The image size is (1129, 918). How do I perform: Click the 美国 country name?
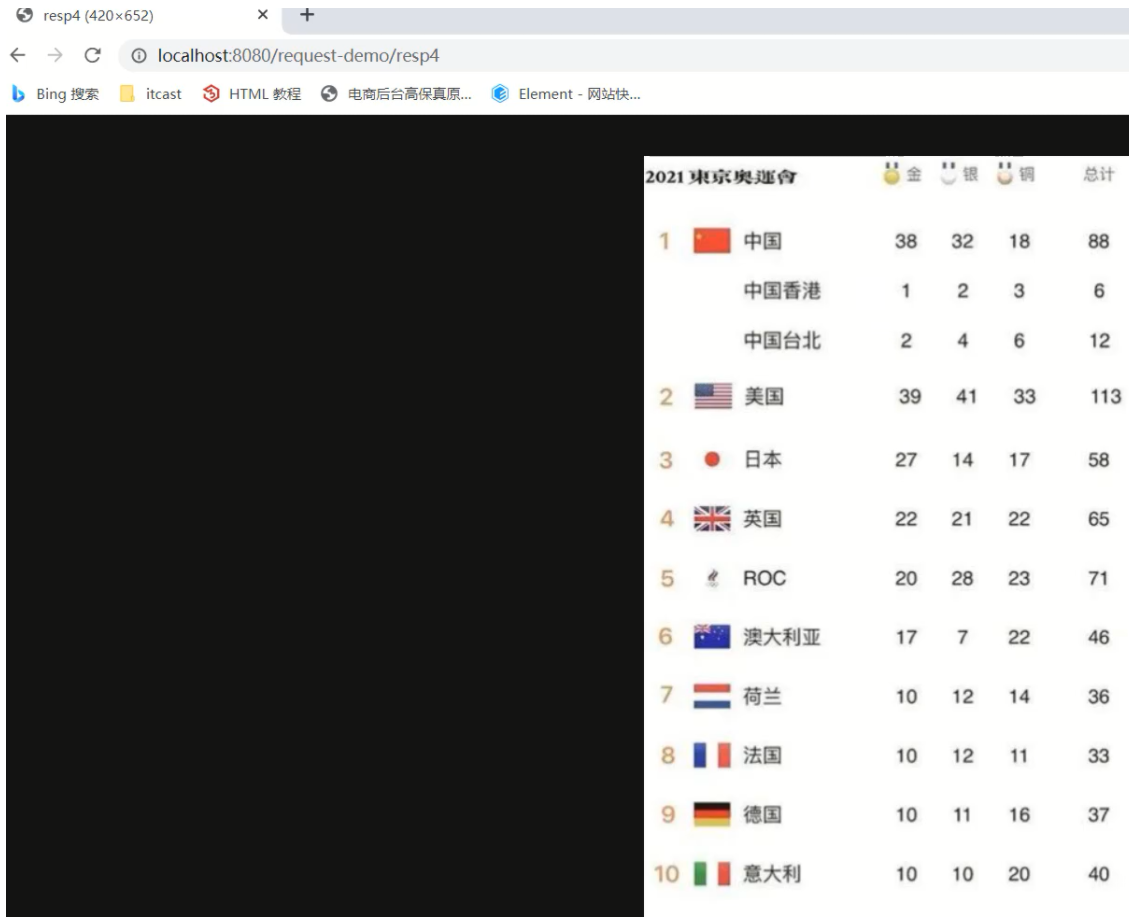[764, 397]
